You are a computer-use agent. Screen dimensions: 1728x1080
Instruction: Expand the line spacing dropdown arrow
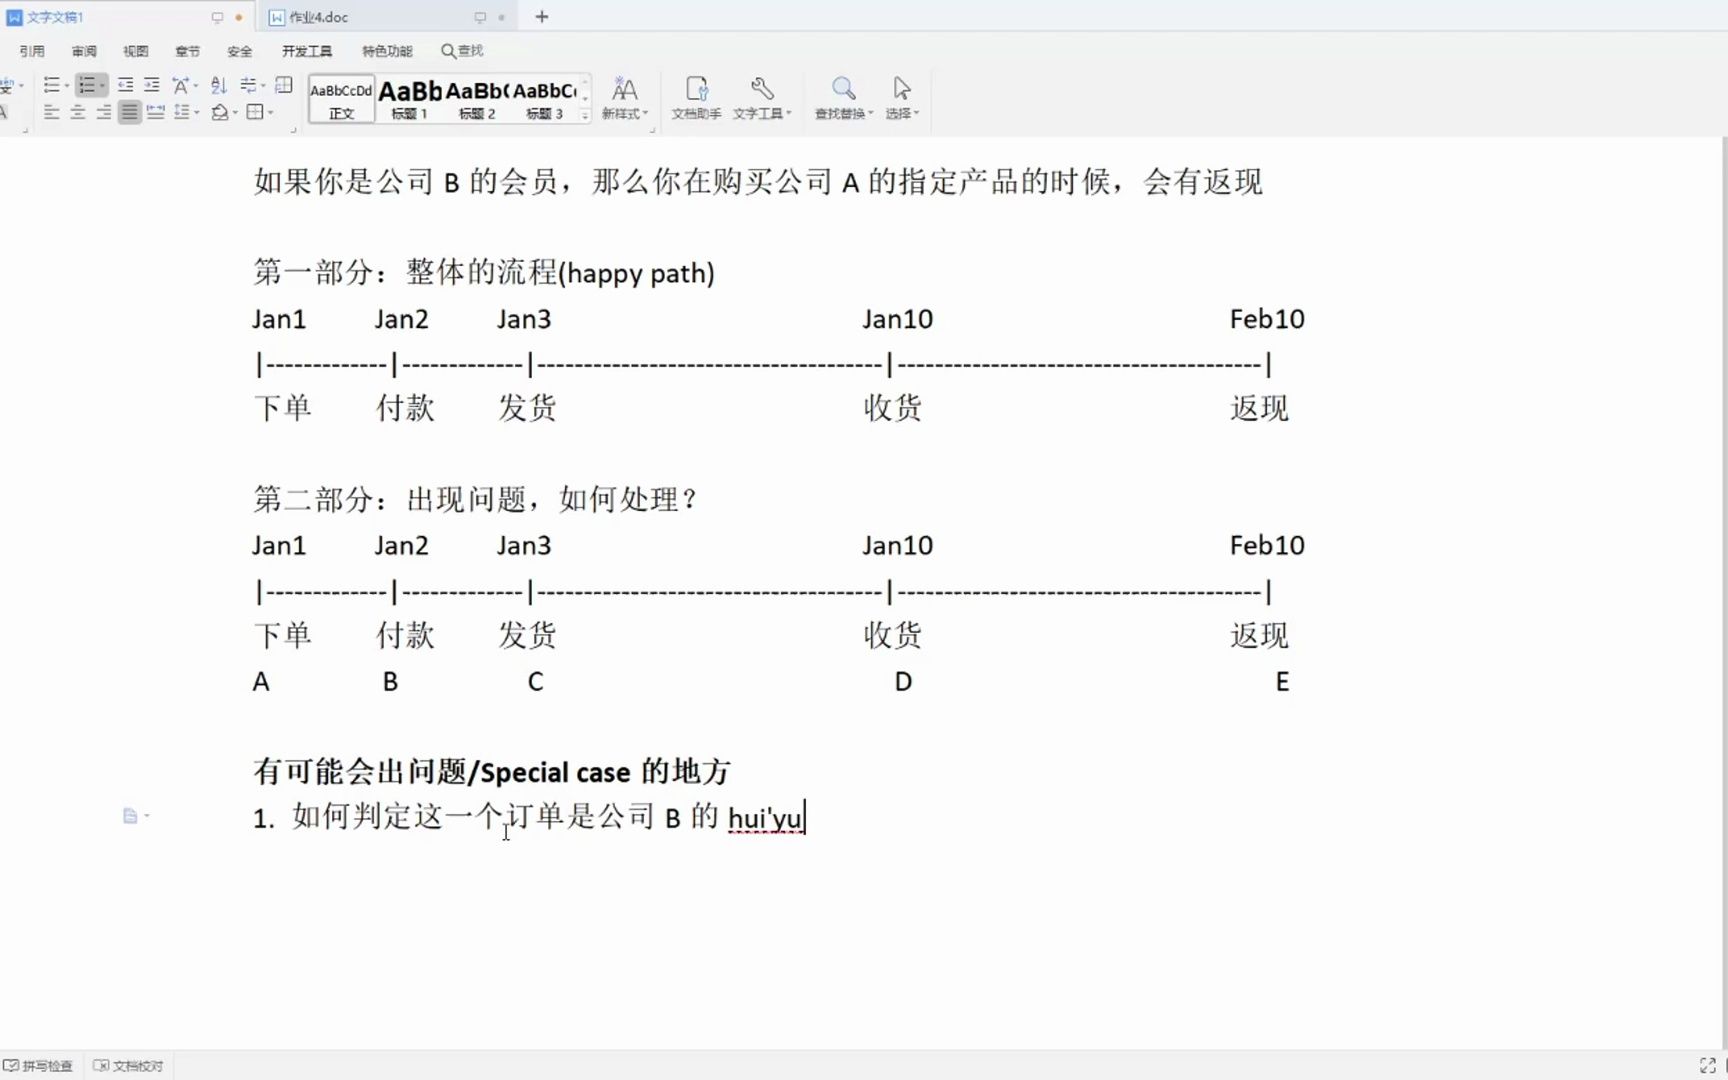tap(197, 113)
